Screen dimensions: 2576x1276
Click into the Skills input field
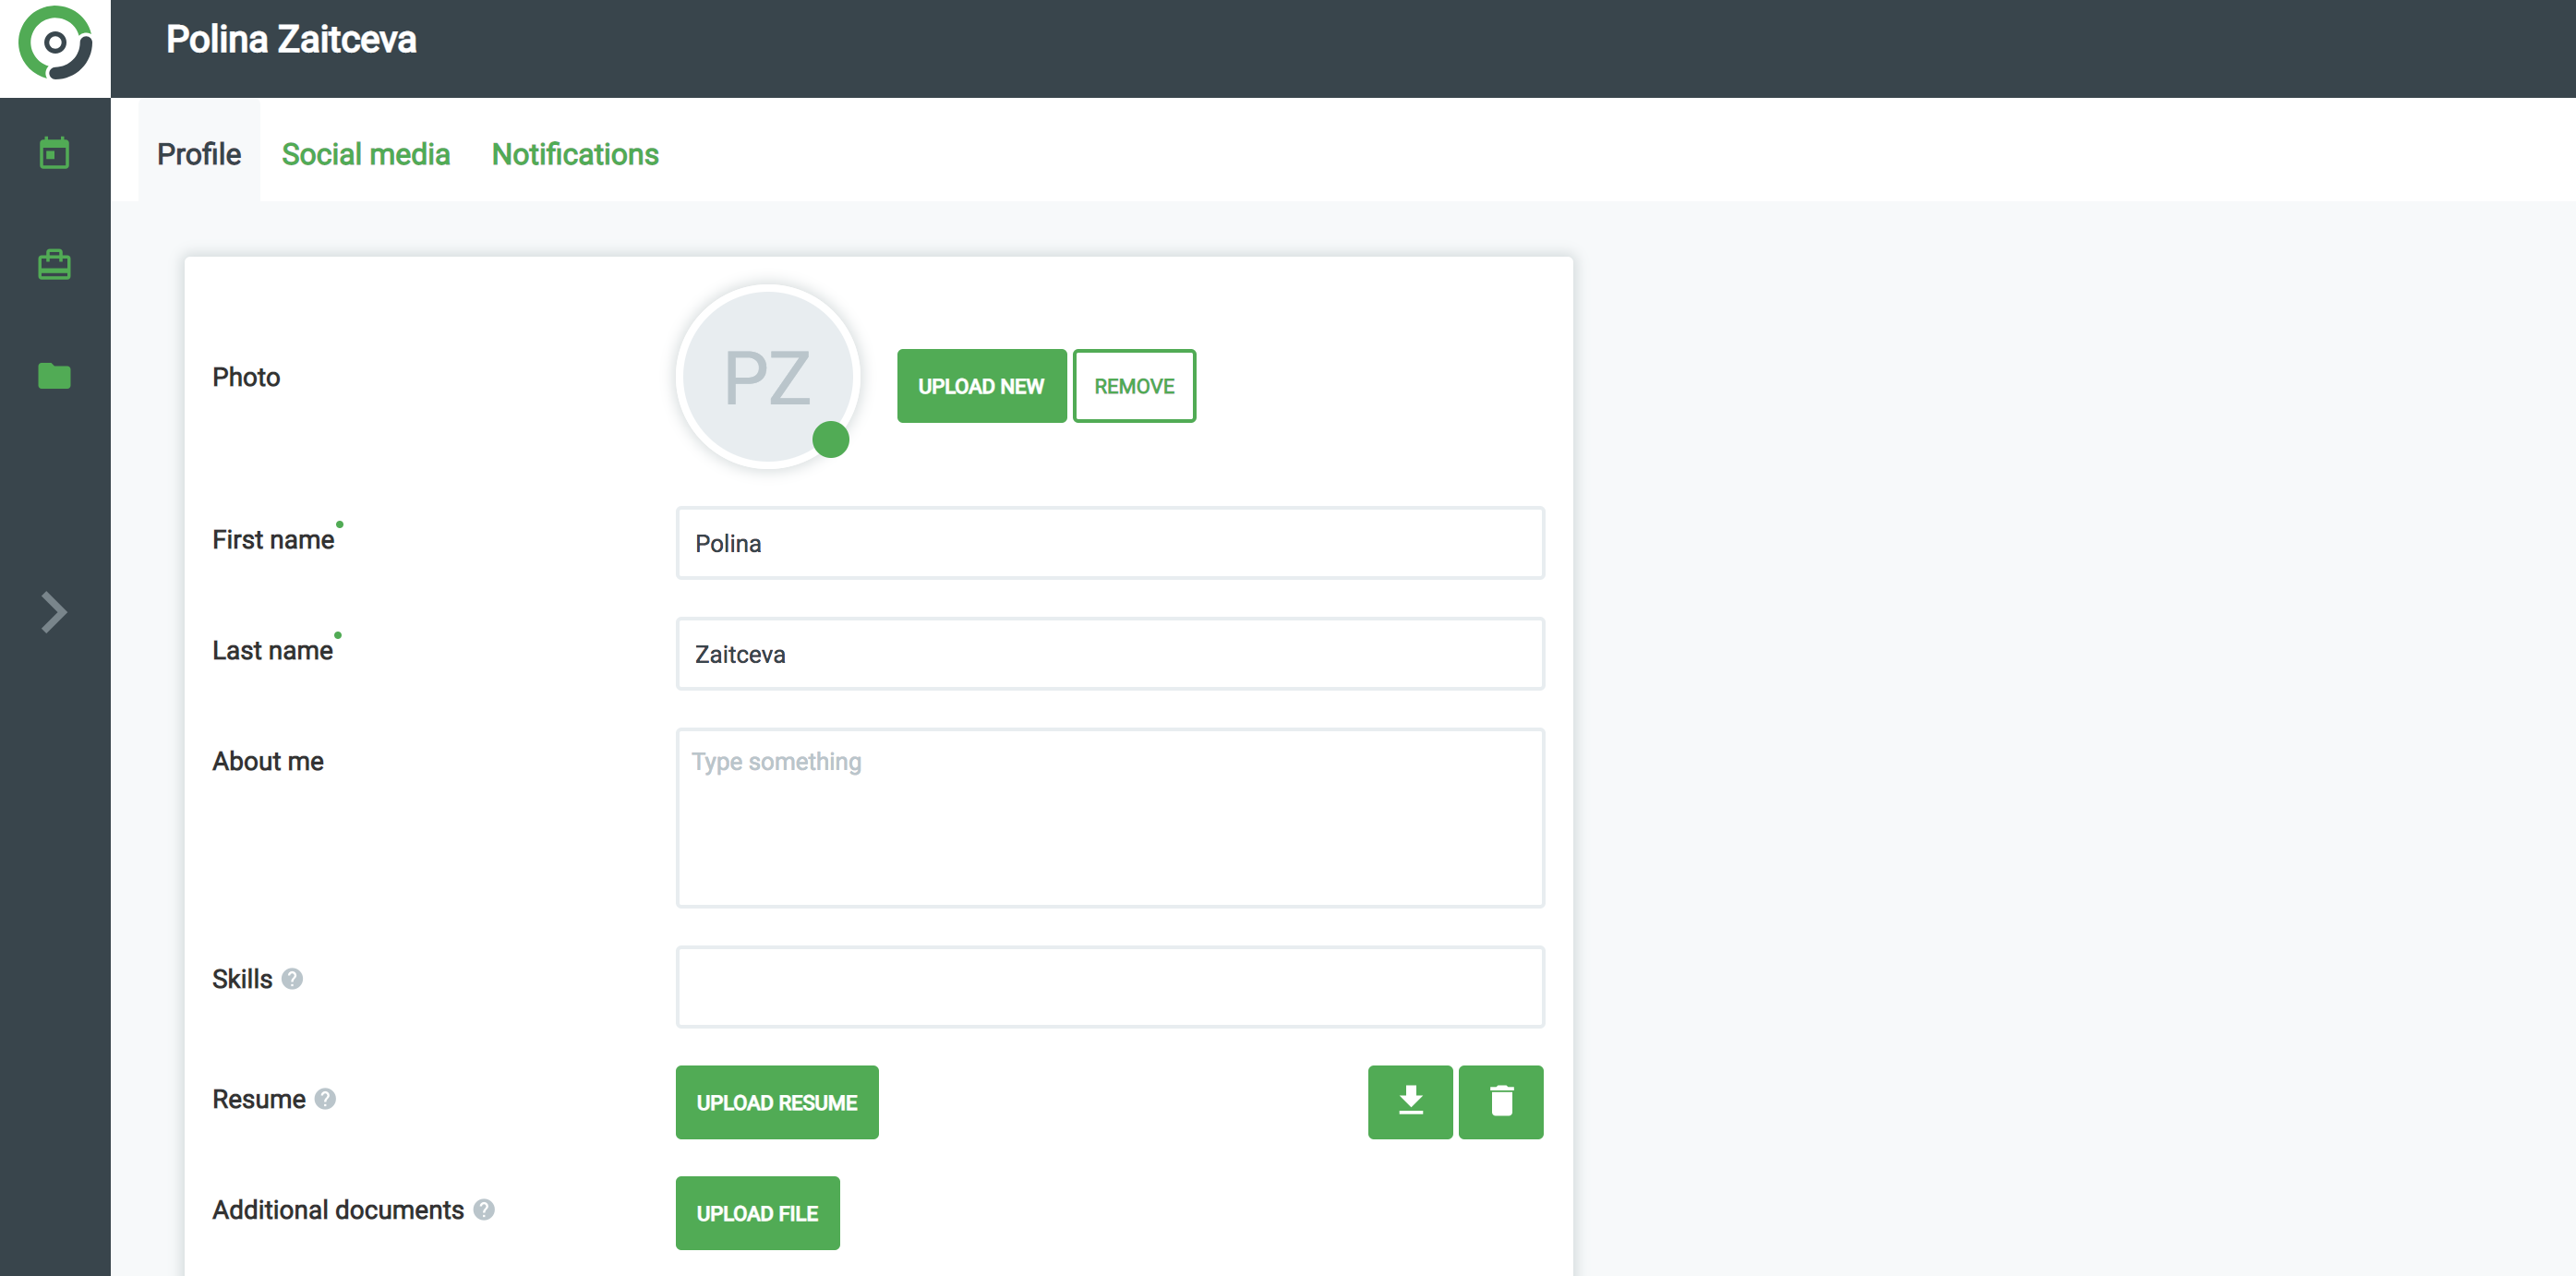coord(1110,987)
